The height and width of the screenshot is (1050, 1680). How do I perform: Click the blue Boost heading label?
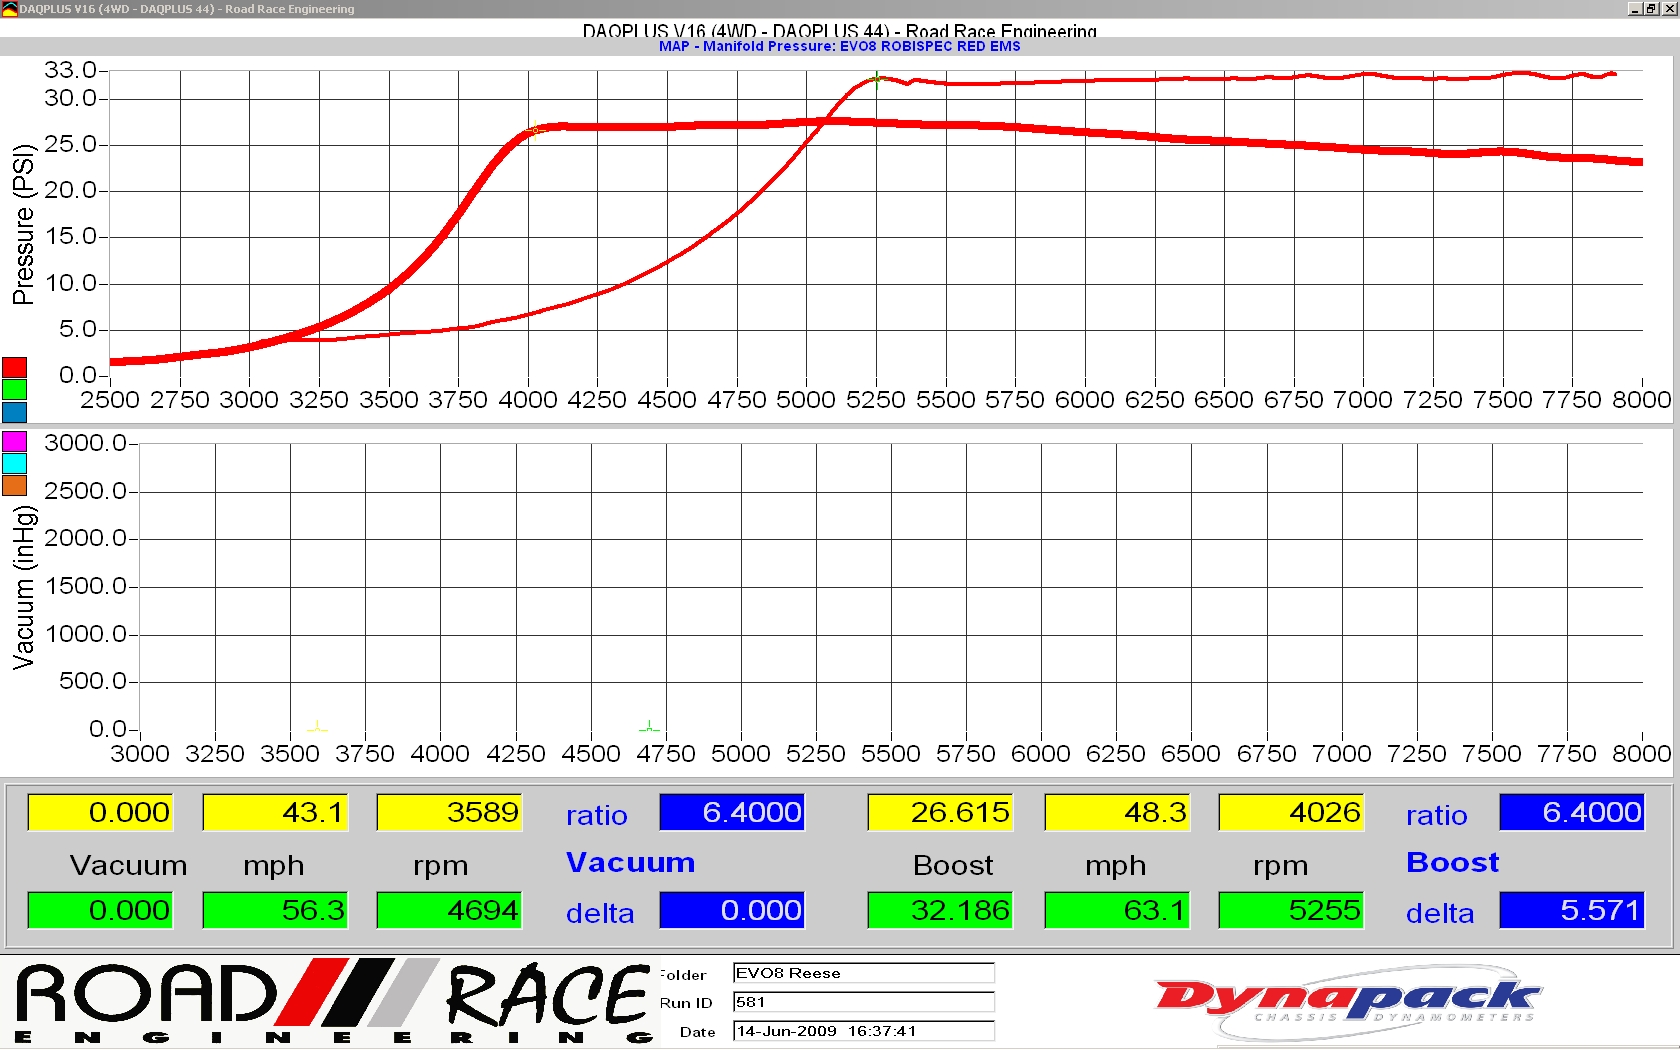(1452, 862)
